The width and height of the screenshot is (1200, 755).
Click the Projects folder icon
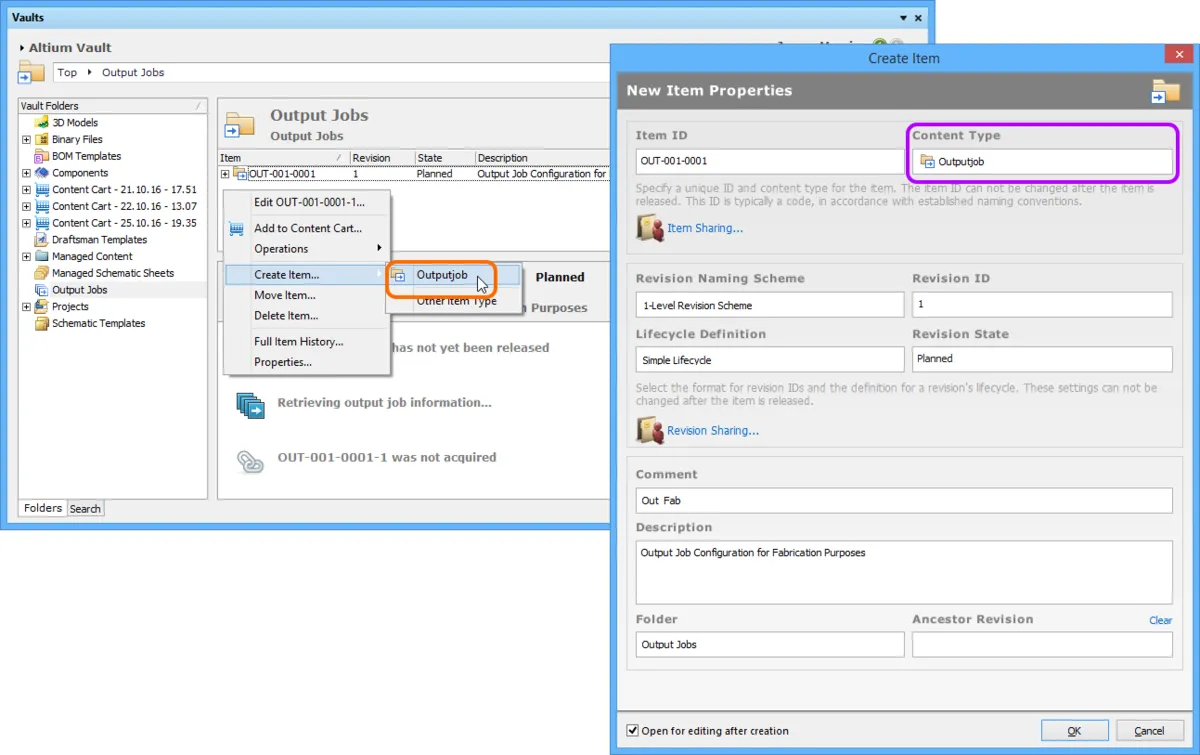pyautogui.click(x=42, y=306)
